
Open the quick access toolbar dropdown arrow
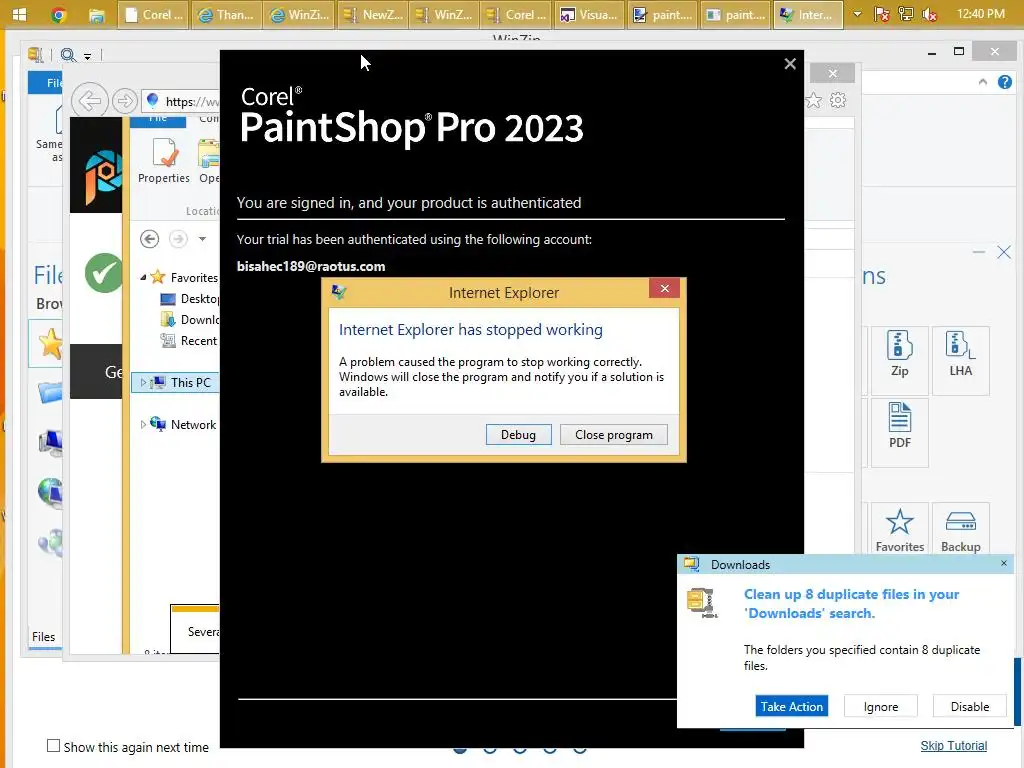click(87, 56)
